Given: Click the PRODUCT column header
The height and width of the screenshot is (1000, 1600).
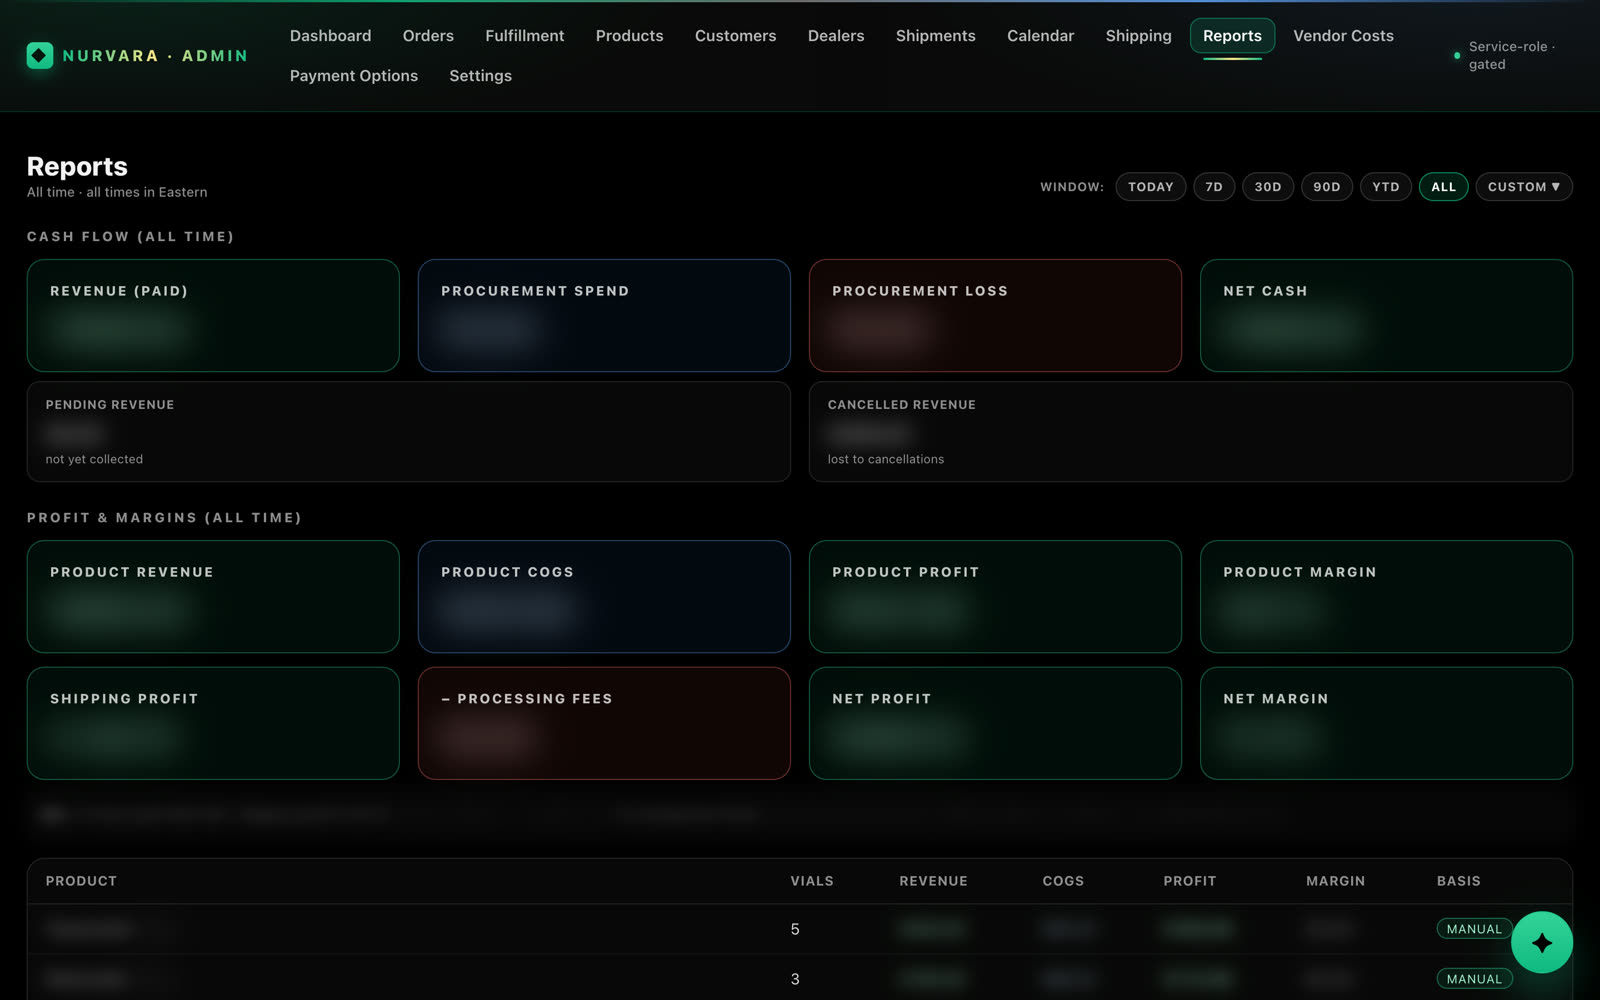Looking at the screenshot, I should coord(81,881).
